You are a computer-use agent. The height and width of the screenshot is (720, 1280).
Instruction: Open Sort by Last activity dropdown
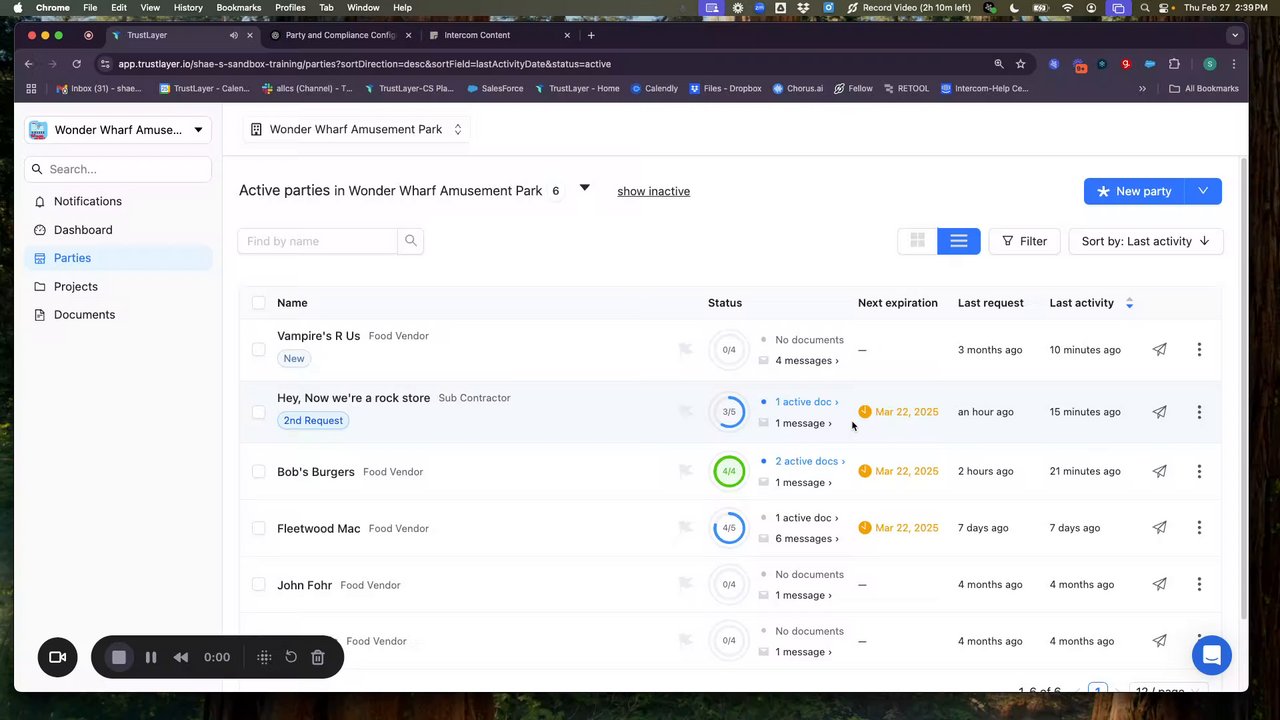(x=1145, y=241)
